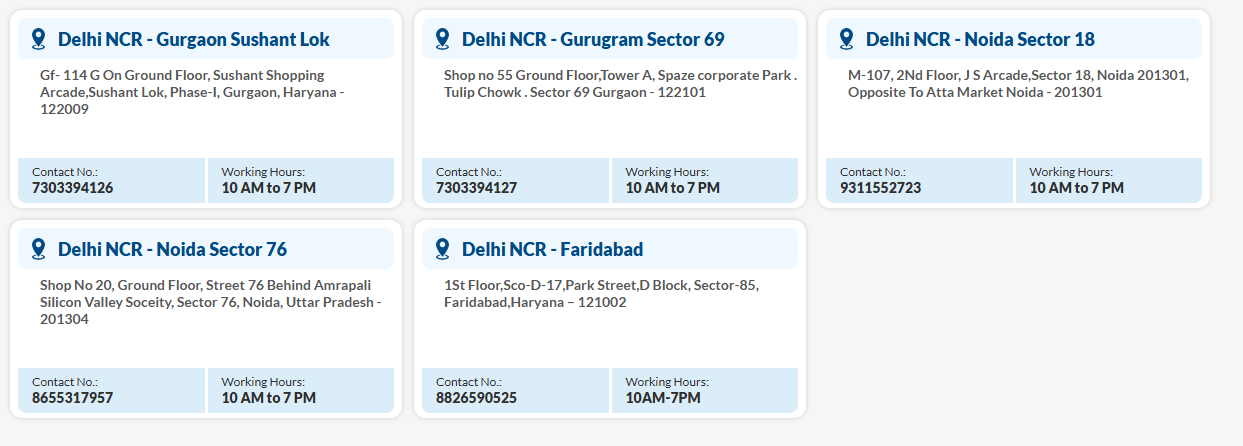Click the Spaze corporate Park address text

620,83
